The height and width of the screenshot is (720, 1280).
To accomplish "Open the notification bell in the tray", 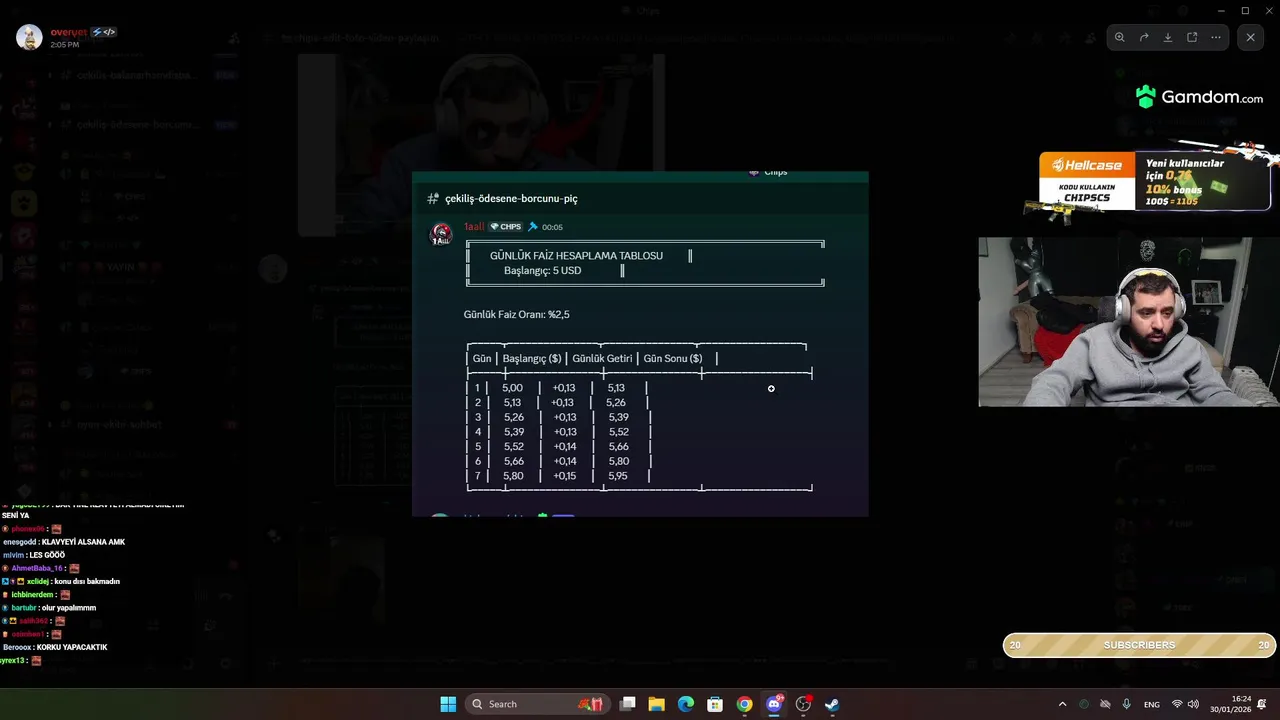I will 1262,704.
